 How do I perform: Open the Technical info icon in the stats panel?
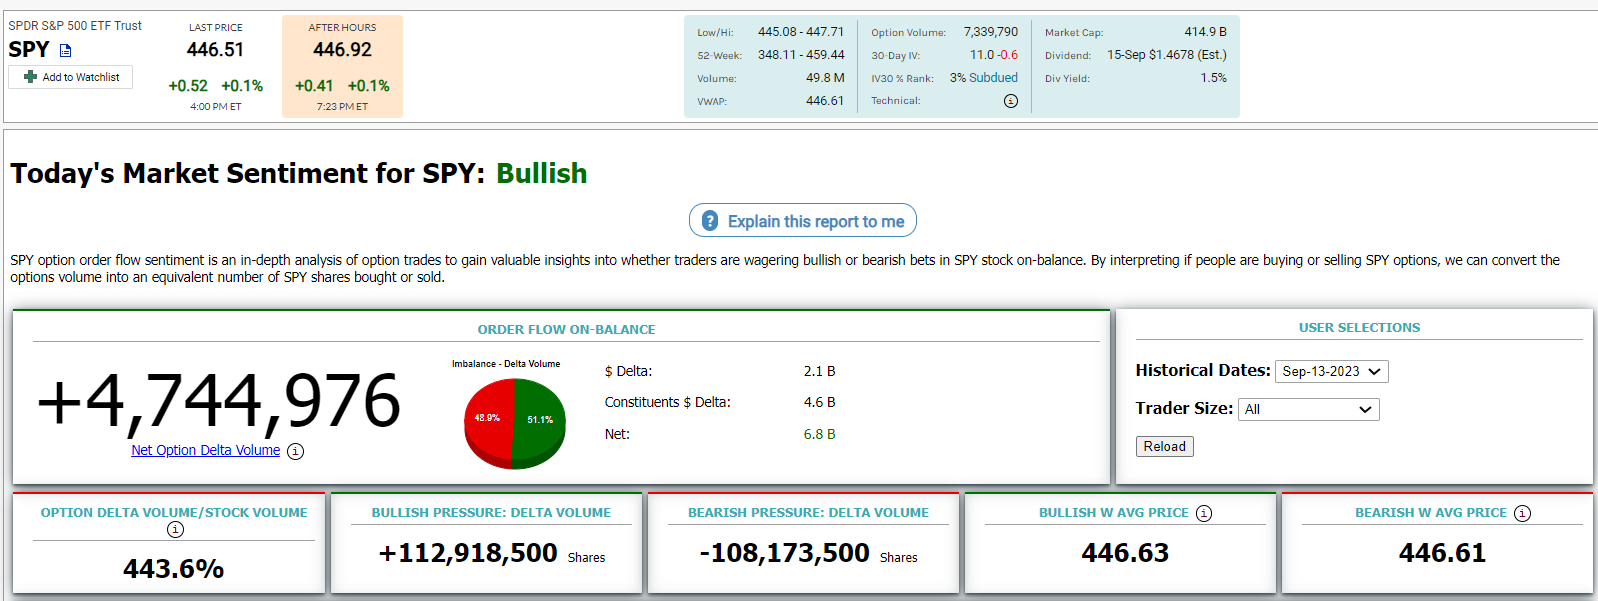[x=1011, y=101]
